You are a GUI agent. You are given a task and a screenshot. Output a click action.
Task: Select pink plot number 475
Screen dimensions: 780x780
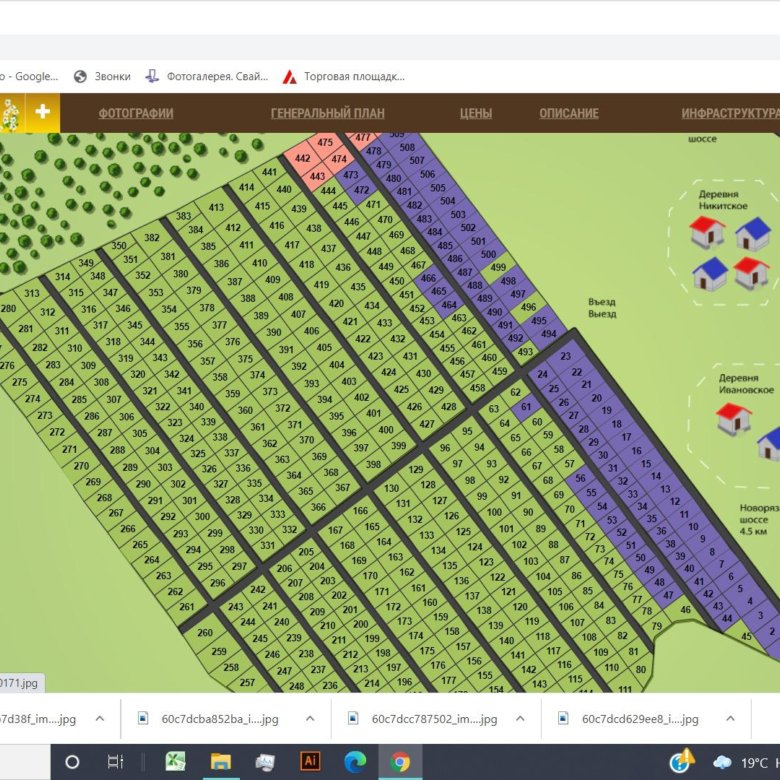(x=325, y=143)
